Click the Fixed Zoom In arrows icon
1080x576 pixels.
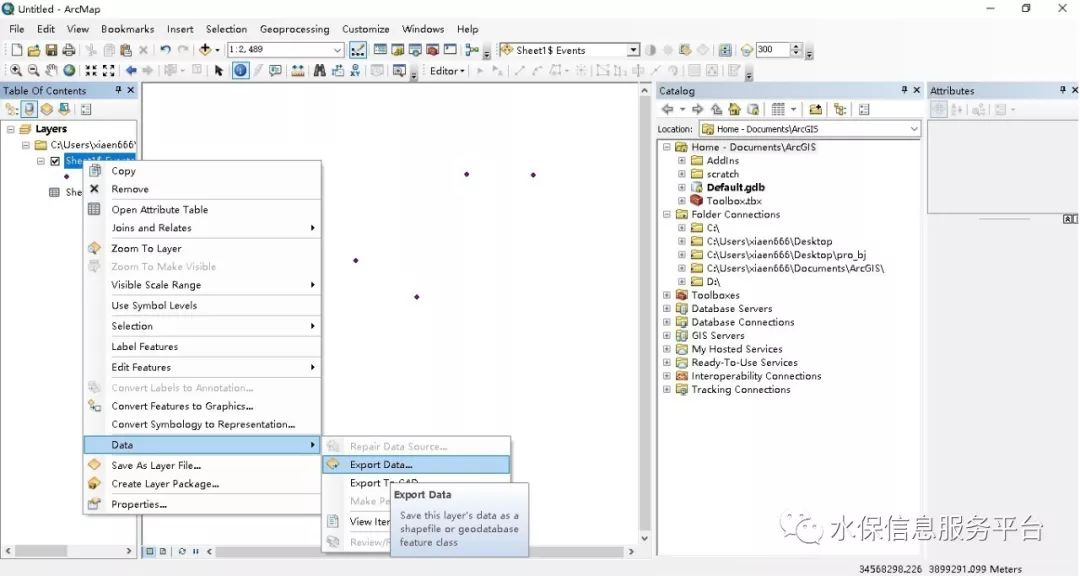click(91, 70)
